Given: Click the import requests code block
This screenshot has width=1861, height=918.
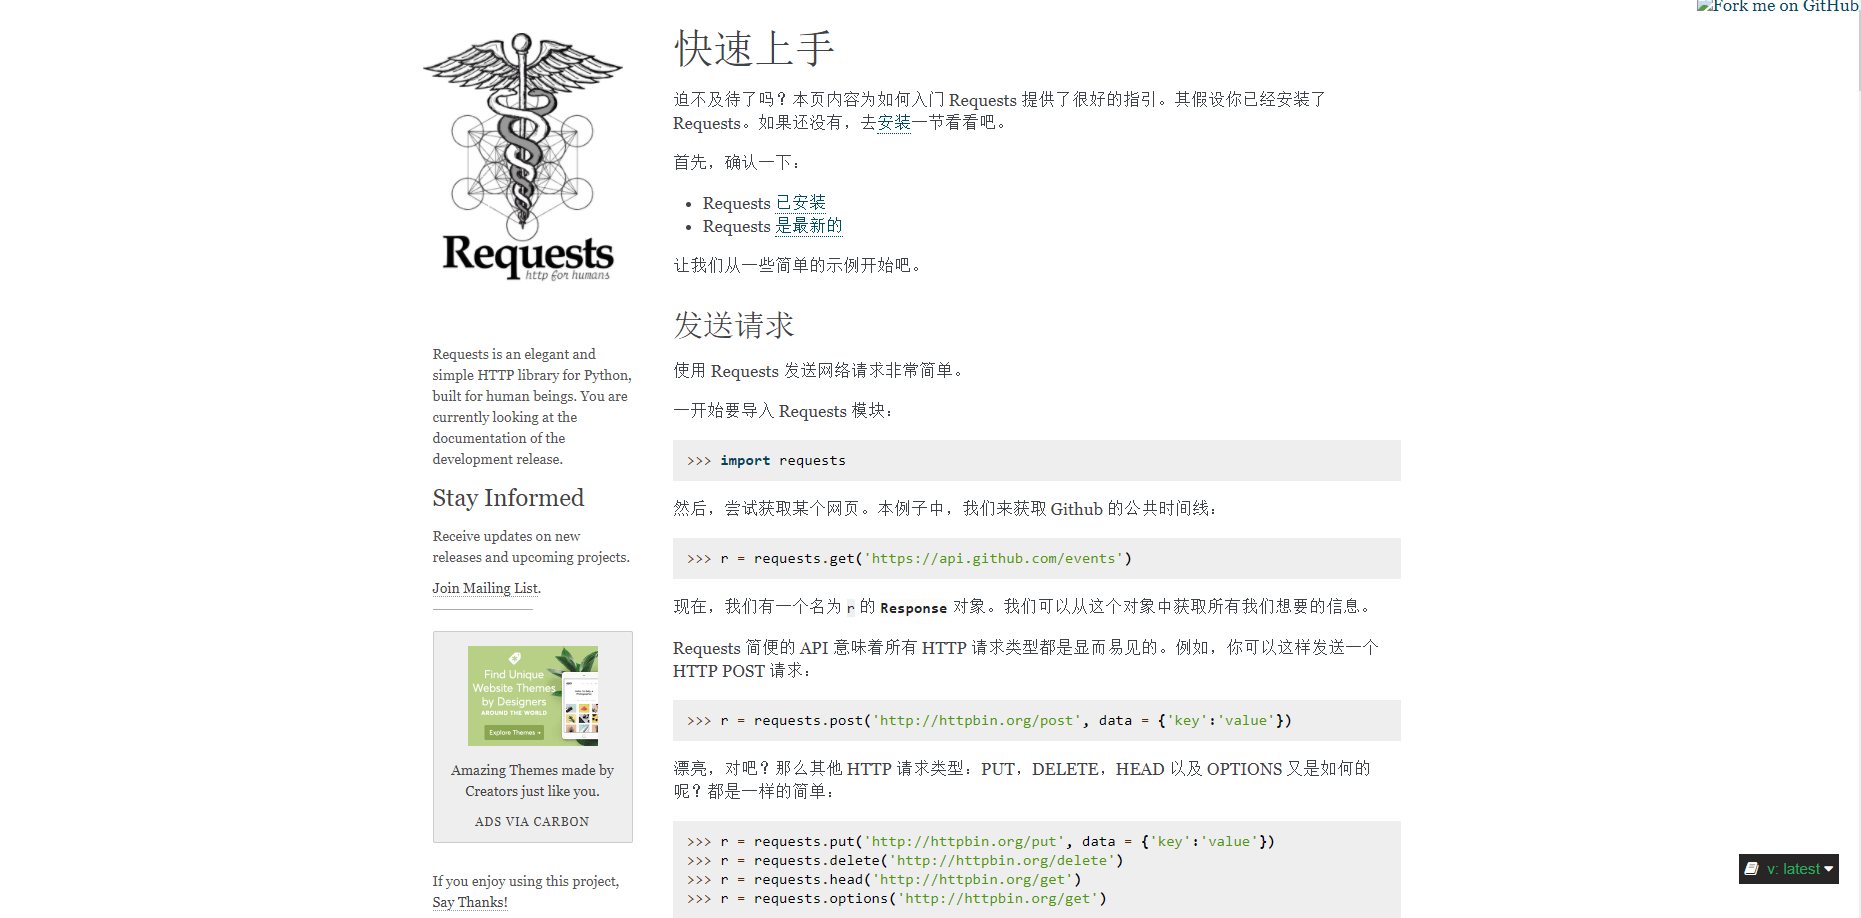Looking at the screenshot, I should click(x=1036, y=461).
